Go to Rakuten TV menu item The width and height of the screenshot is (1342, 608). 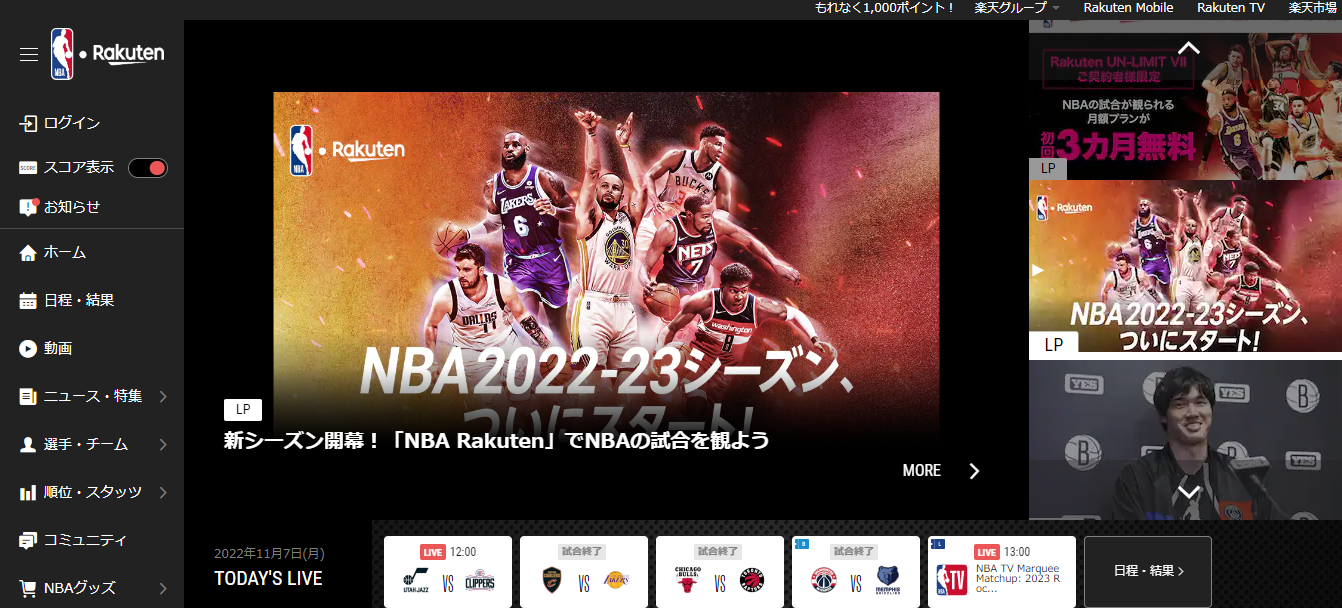[1230, 8]
